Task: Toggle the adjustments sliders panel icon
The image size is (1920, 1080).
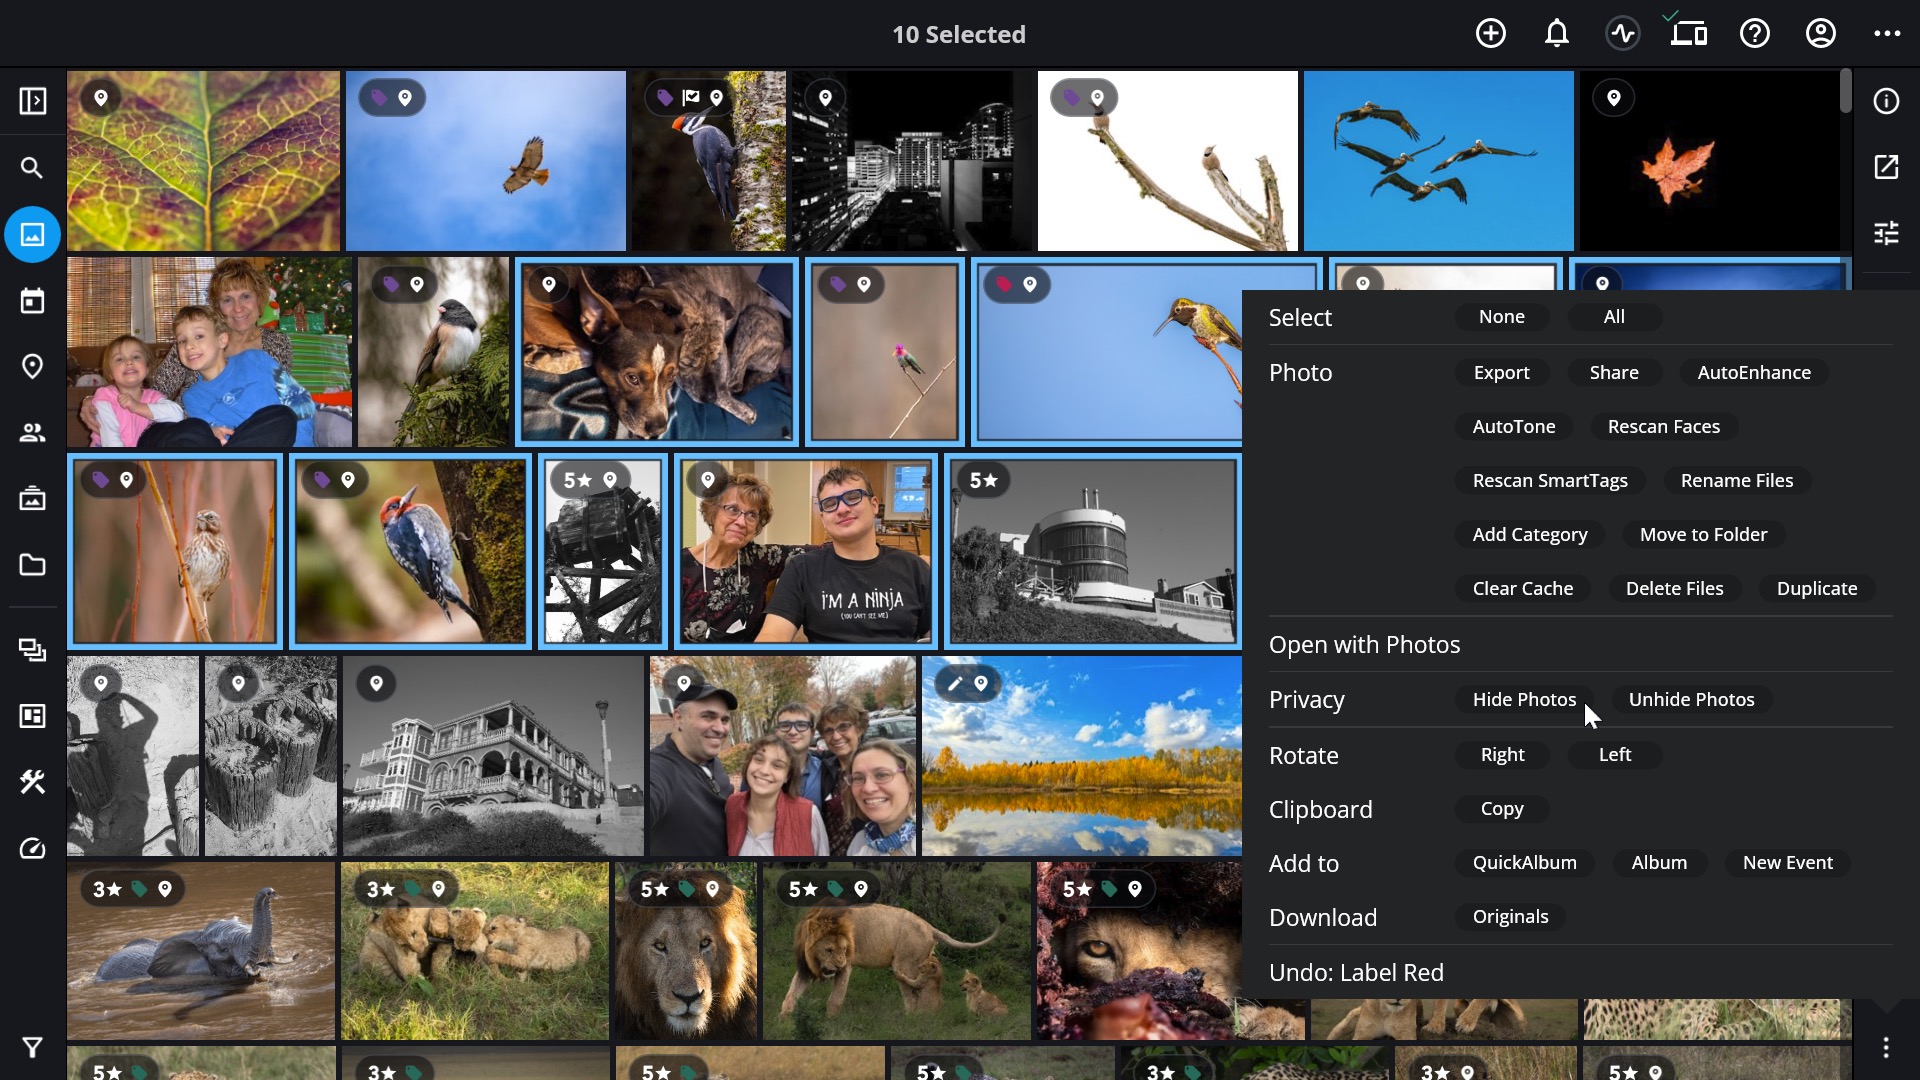Action: click(1886, 233)
